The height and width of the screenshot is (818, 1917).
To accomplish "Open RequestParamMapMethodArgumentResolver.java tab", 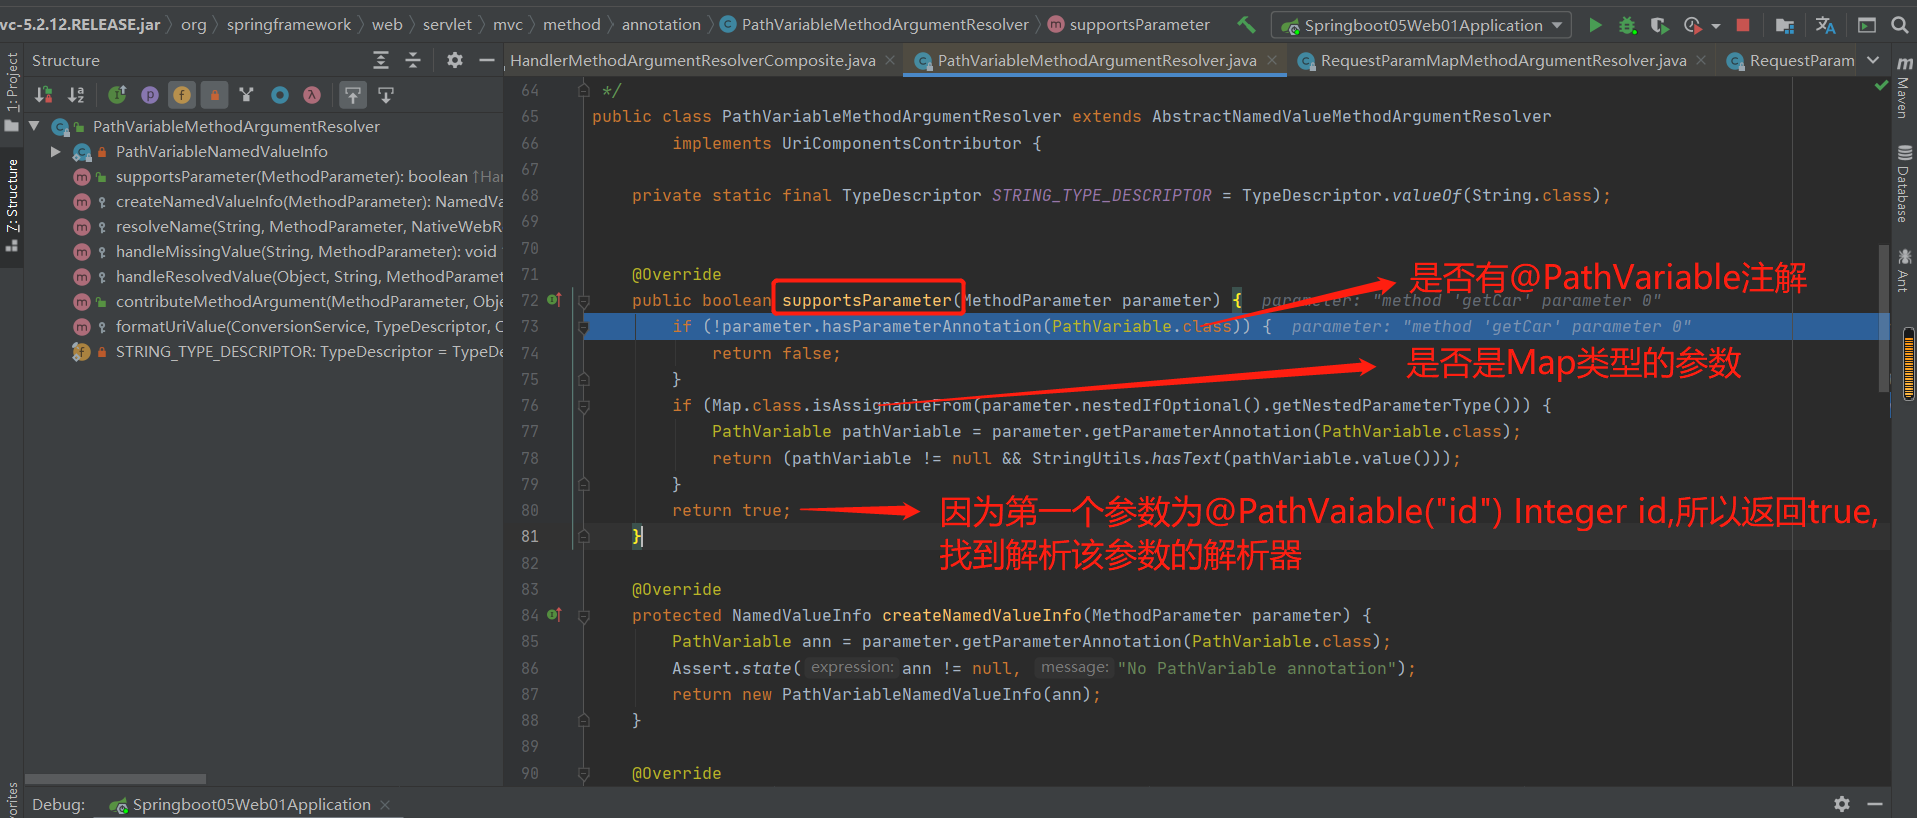I will pyautogui.click(x=1503, y=61).
